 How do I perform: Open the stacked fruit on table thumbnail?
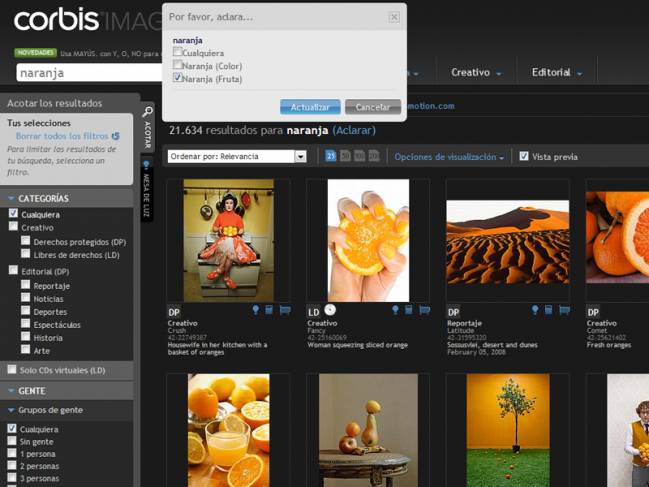[368, 430]
